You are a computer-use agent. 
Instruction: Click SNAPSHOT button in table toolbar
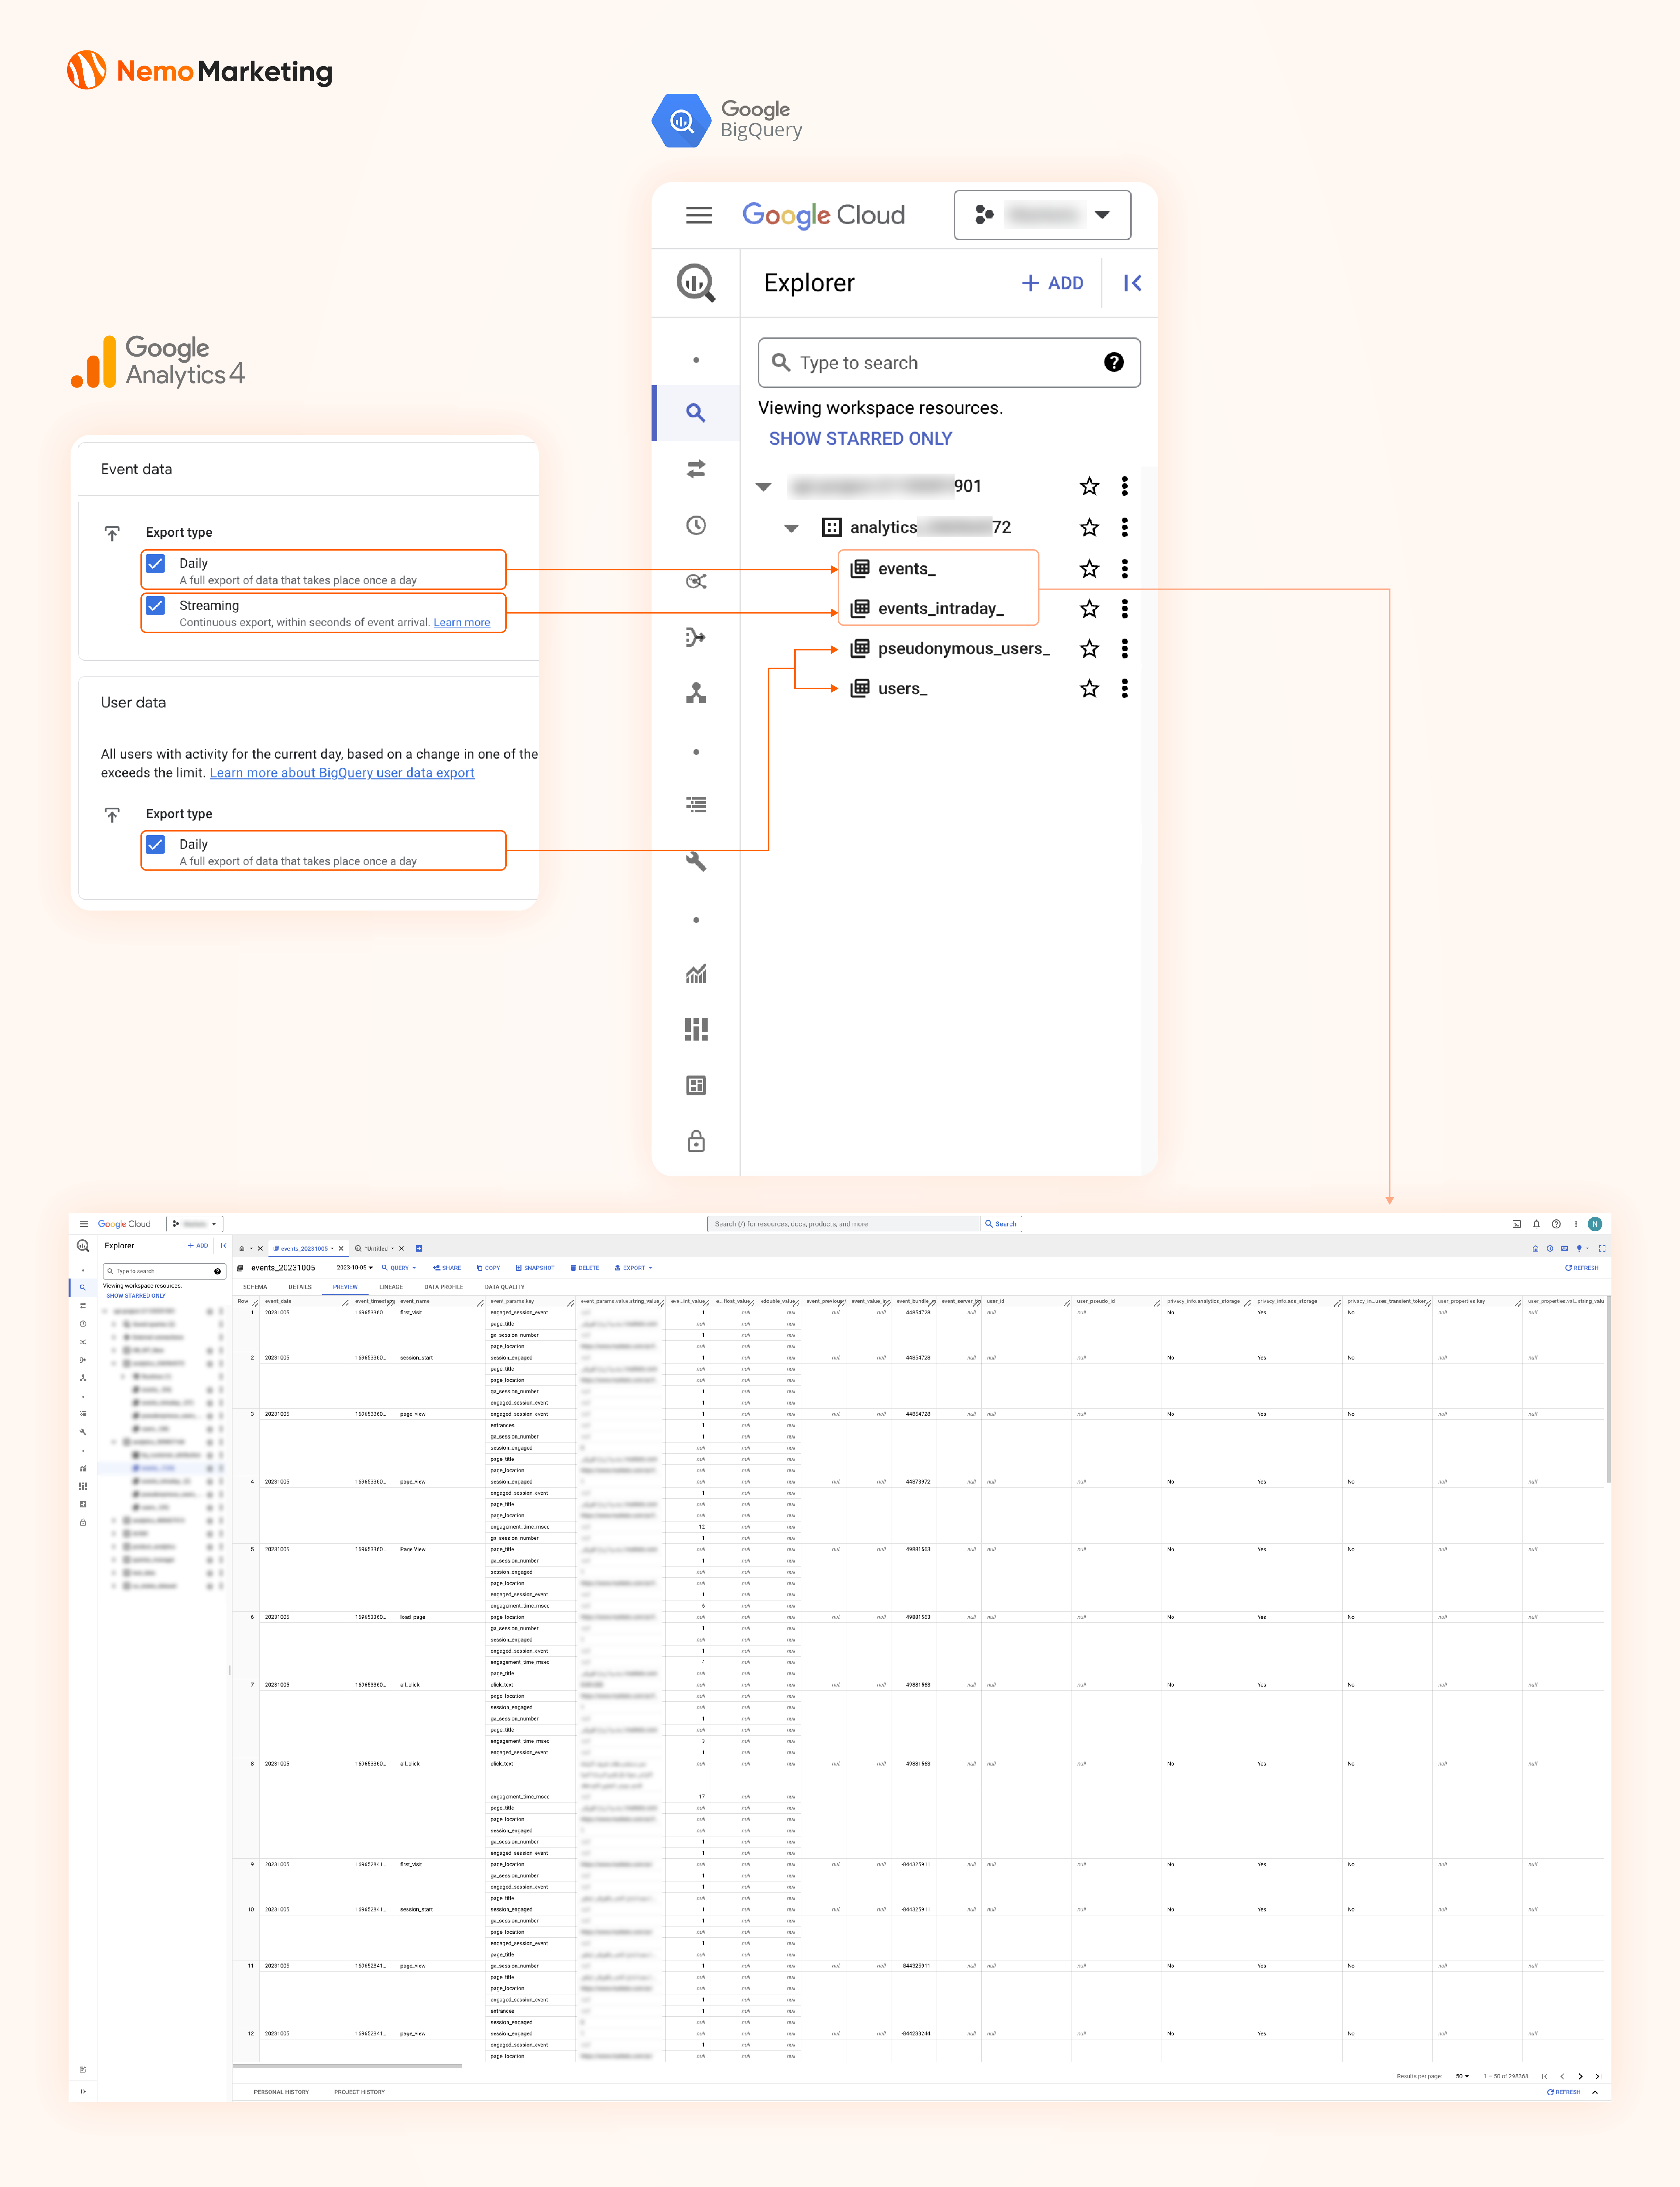(x=535, y=1268)
